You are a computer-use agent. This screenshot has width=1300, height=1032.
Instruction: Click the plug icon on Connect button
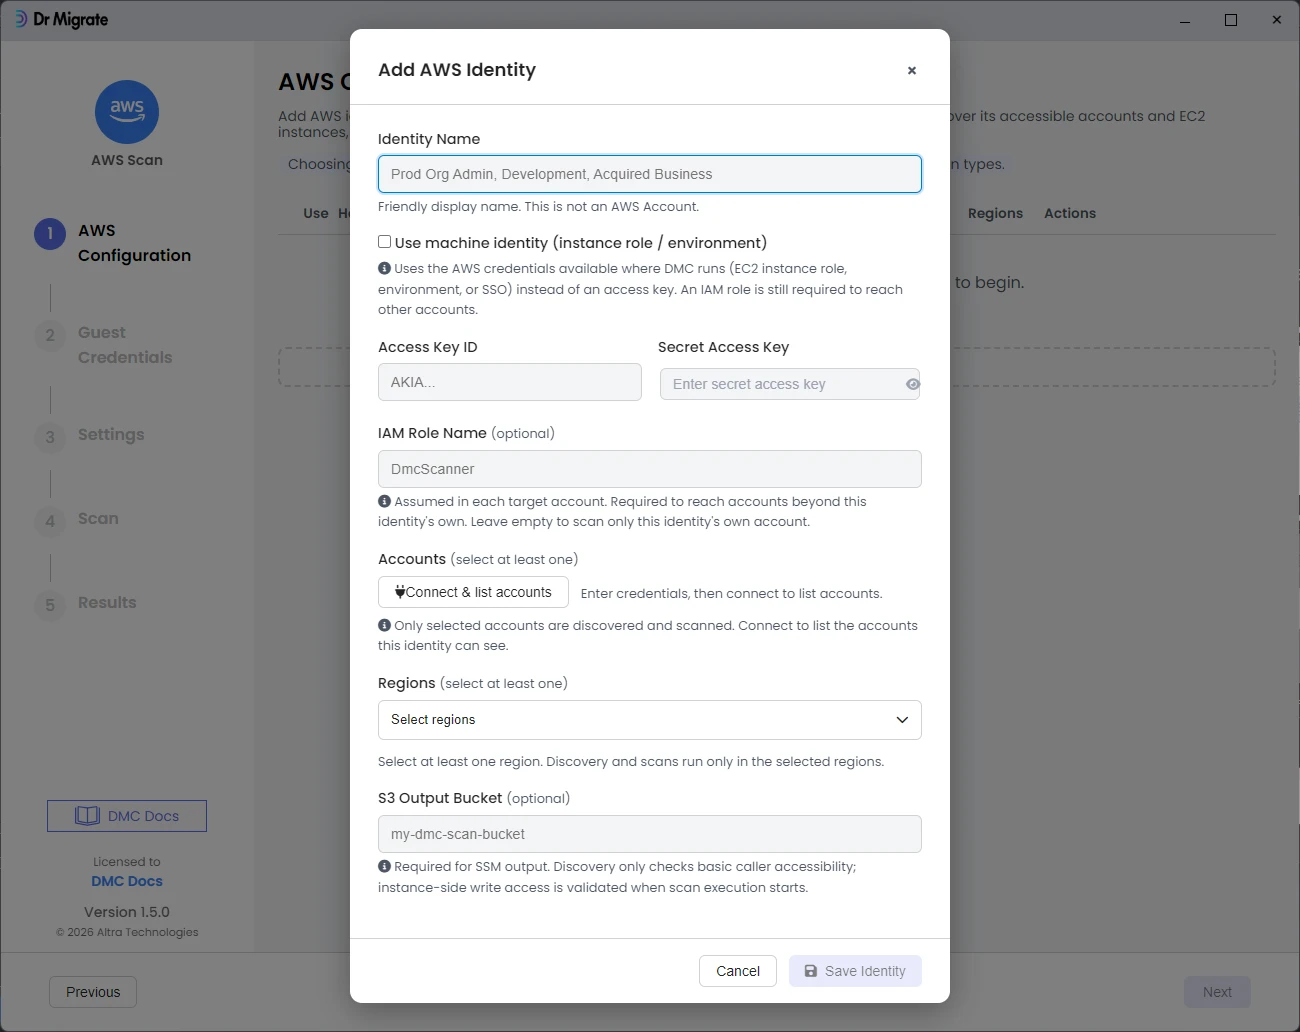pyautogui.click(x=400, y=592)
